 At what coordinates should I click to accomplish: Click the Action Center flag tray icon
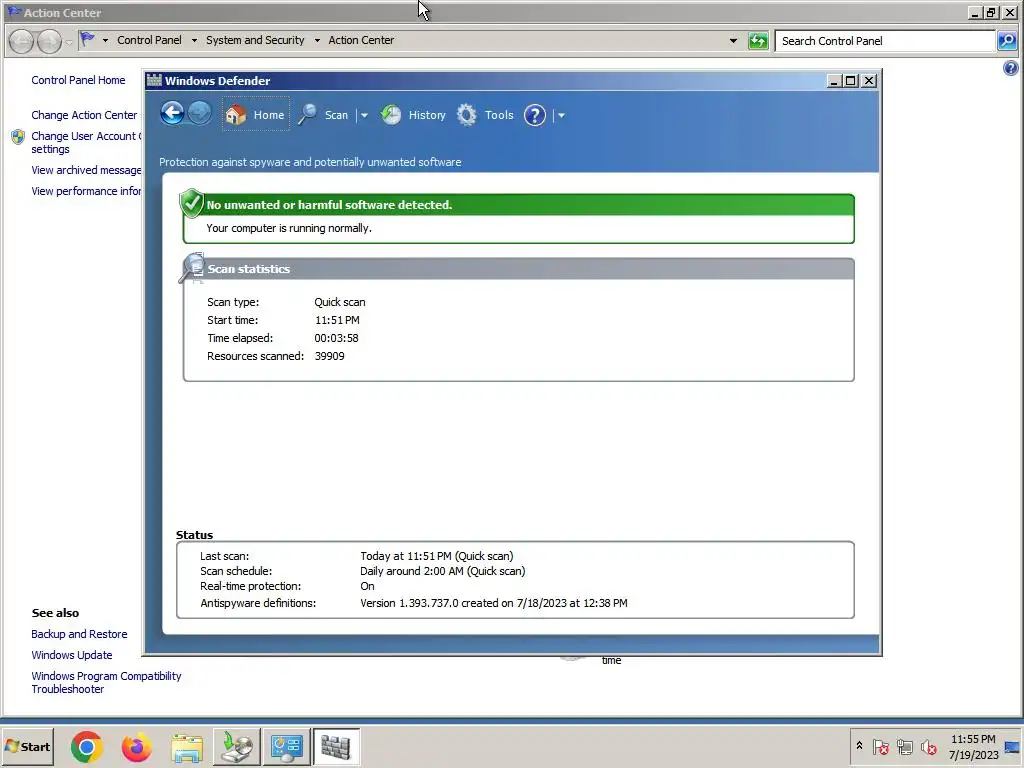pyautogui.click(x=880, y=746)
